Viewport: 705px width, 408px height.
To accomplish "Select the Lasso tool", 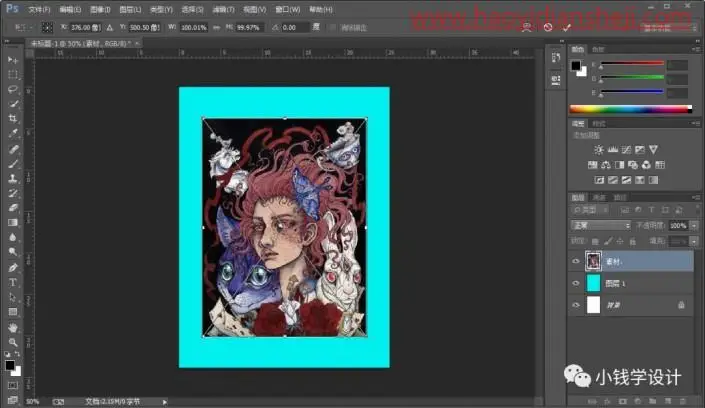I will point(13,90).
